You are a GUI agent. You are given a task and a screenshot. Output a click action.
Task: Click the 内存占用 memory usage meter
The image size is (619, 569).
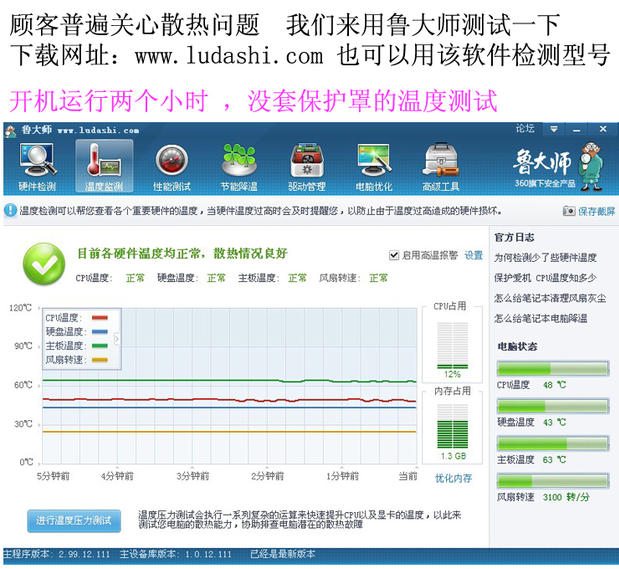(x=452, y=426)
